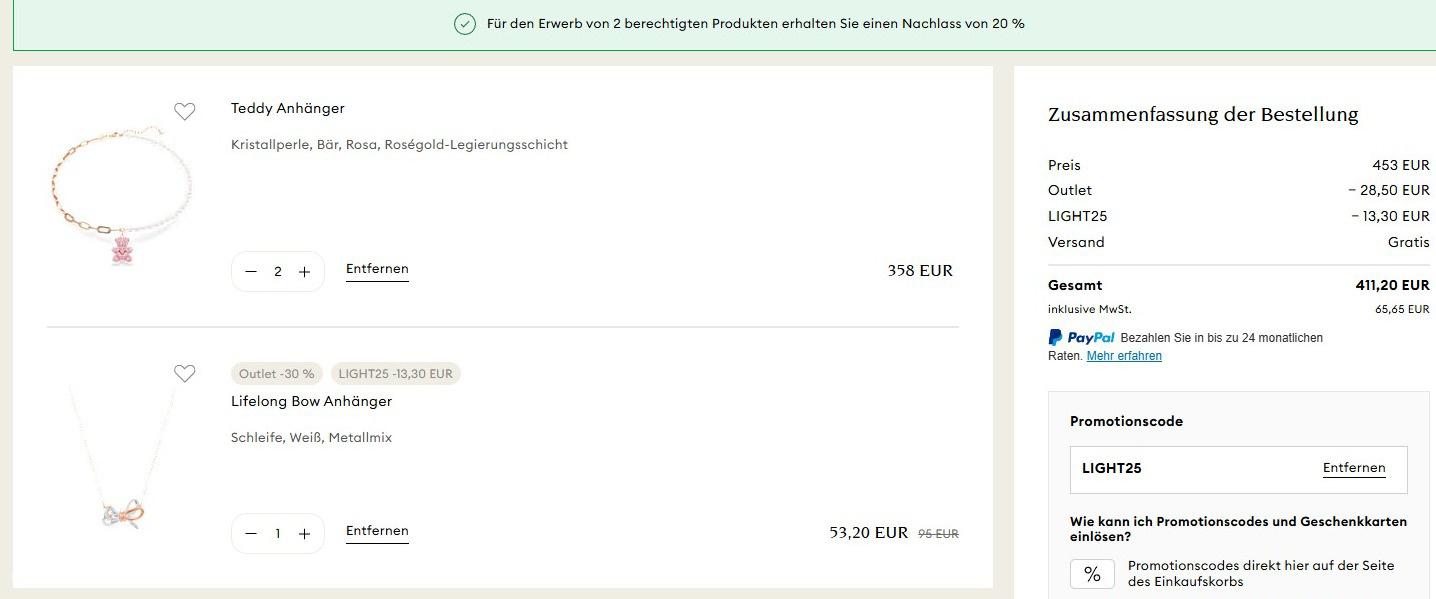The height and width of the screenshot is (599, 1436).
Task: Click the percent promotion code icon
Action: tap(1092, 574)
